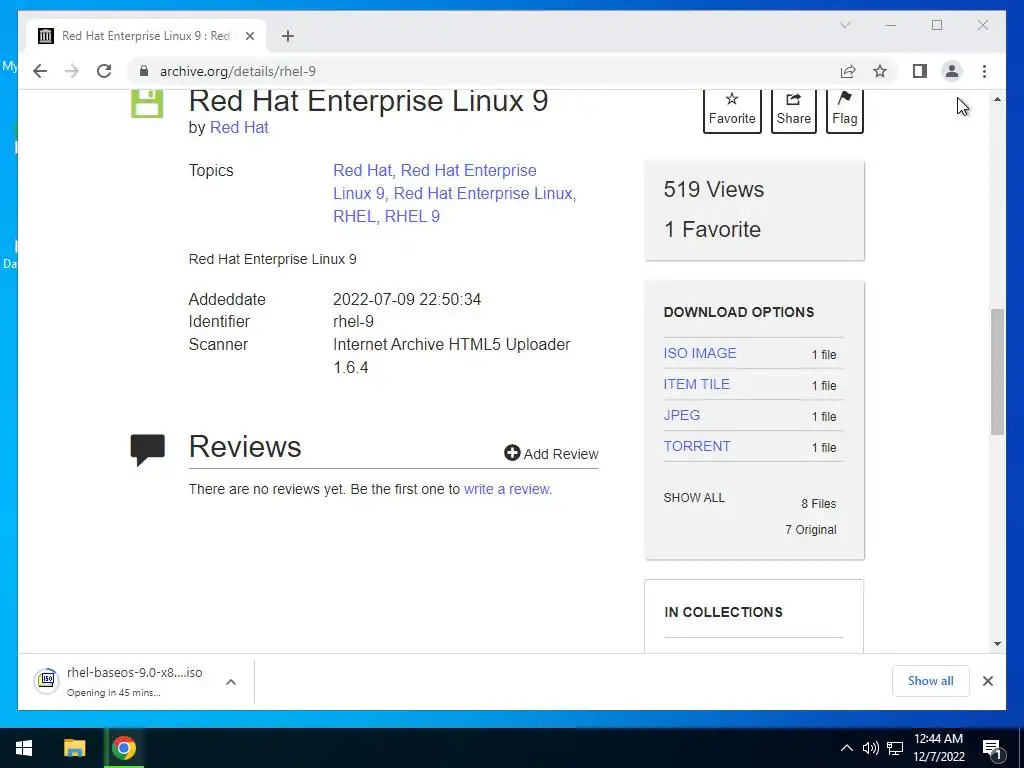Screen dimensions: 1024x768
Task: Open the tab search chevron
Action: click(844, 25)
